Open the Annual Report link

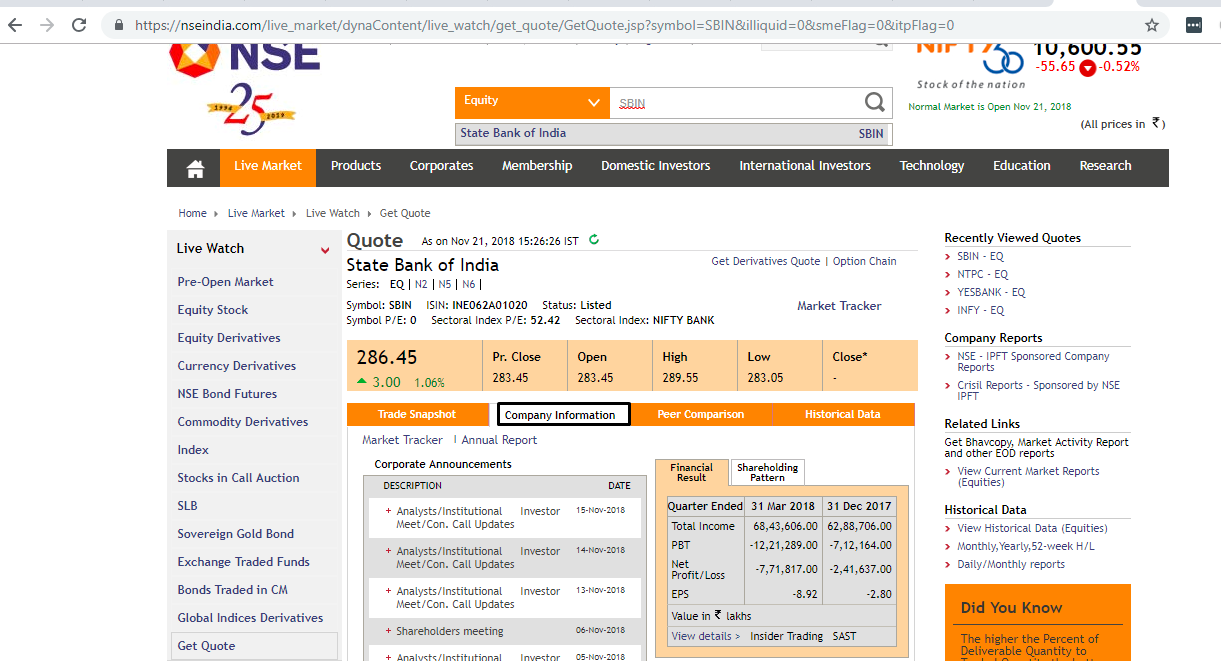coord(499,440)
